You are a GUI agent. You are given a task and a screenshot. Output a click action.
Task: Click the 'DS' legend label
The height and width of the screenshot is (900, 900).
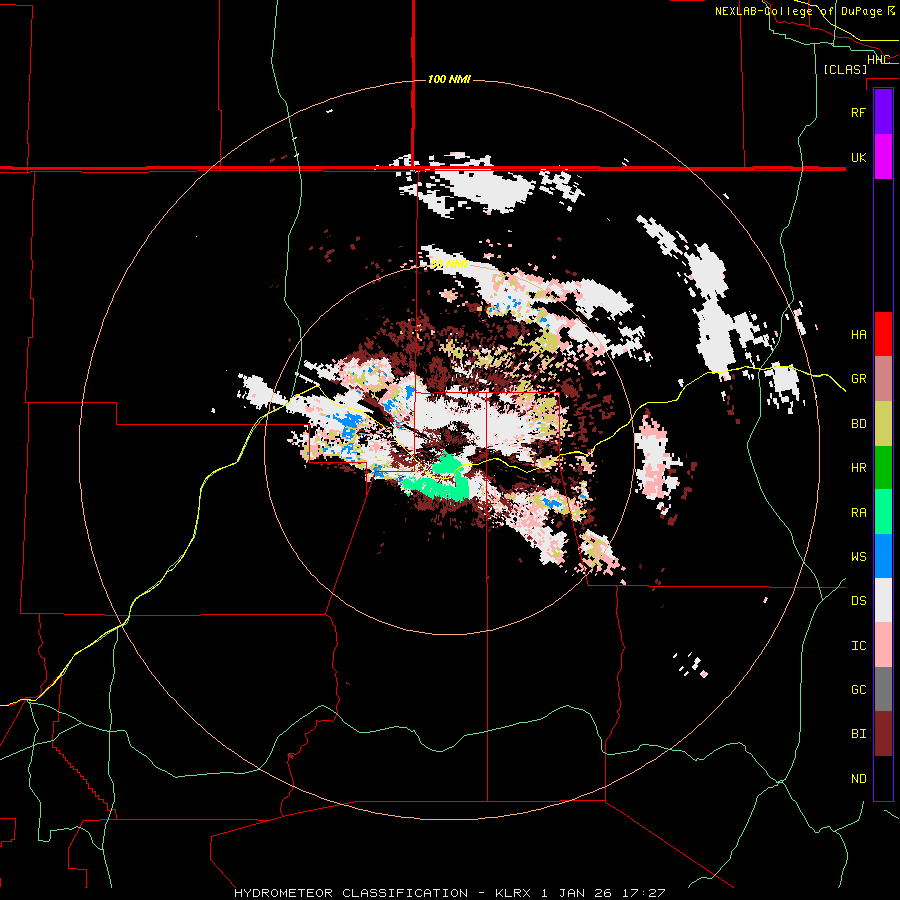858,601
